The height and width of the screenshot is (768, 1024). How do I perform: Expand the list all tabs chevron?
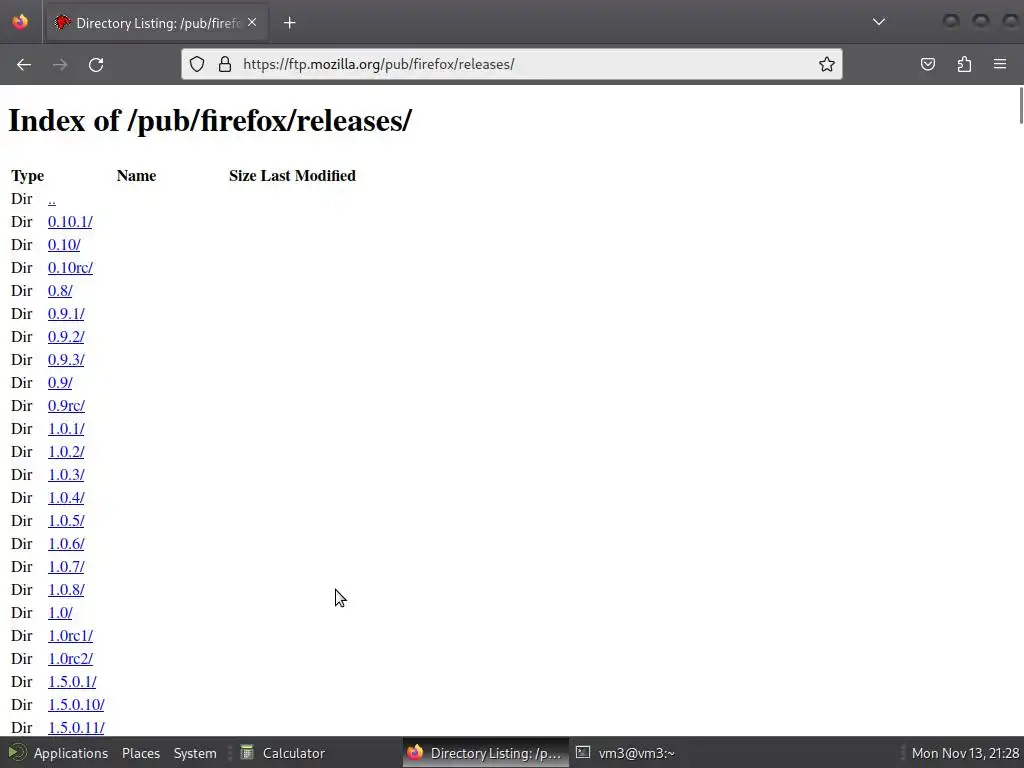click(x=879, y=22)
